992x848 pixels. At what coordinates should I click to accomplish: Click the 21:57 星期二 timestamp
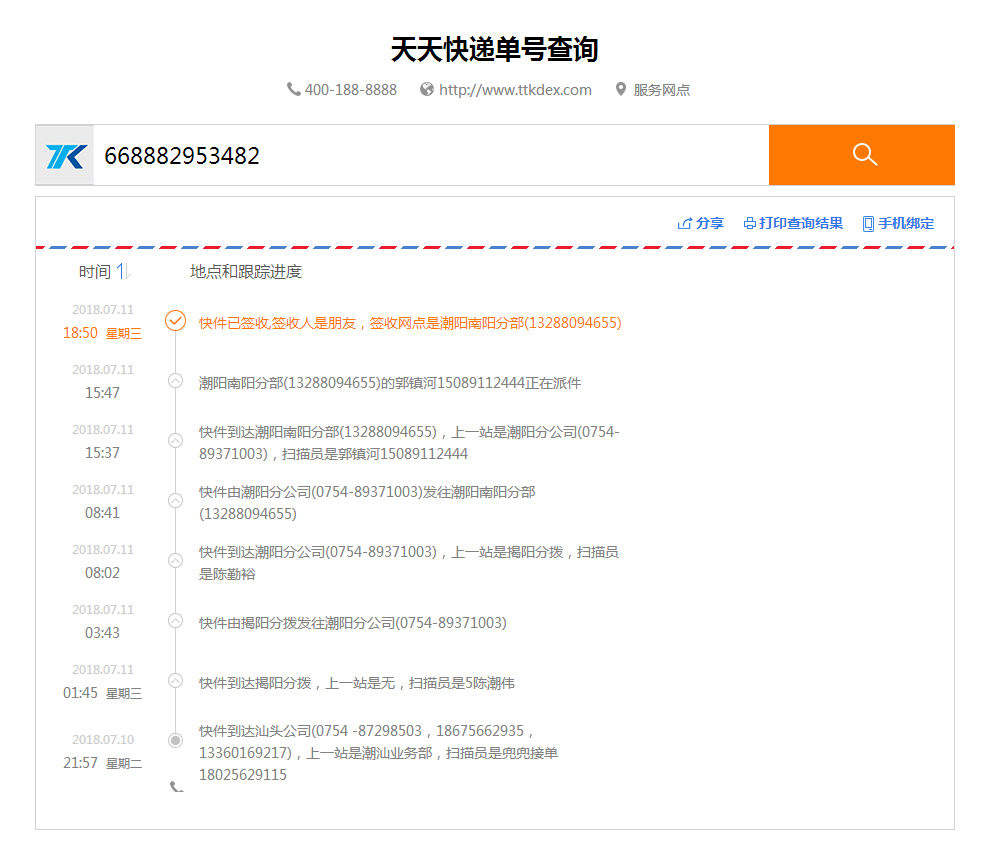[x=102, y=763]
